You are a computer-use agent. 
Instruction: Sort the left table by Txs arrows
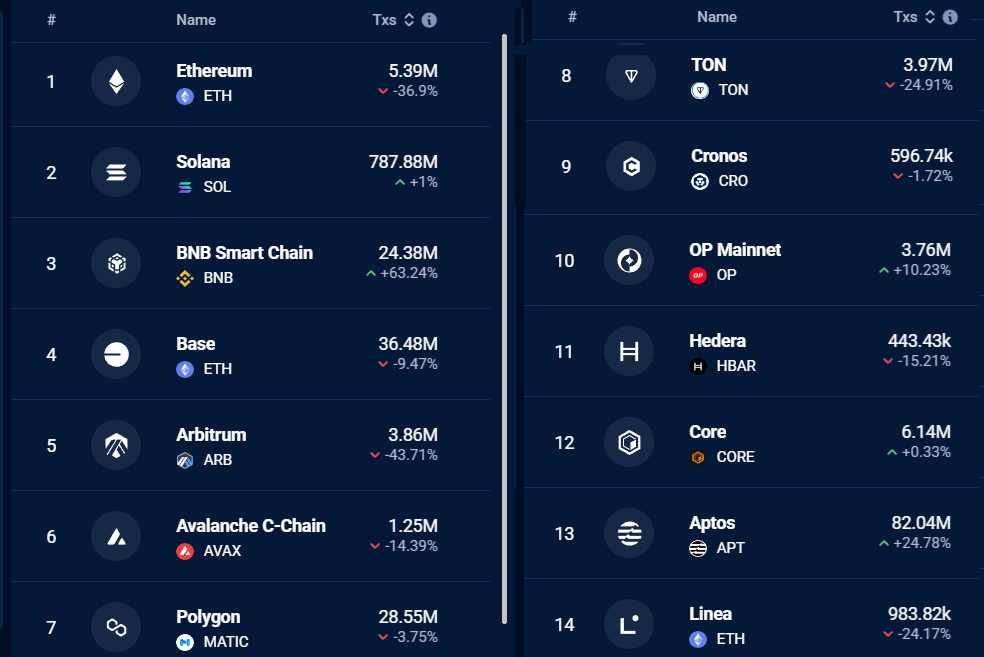click(409, 20)
